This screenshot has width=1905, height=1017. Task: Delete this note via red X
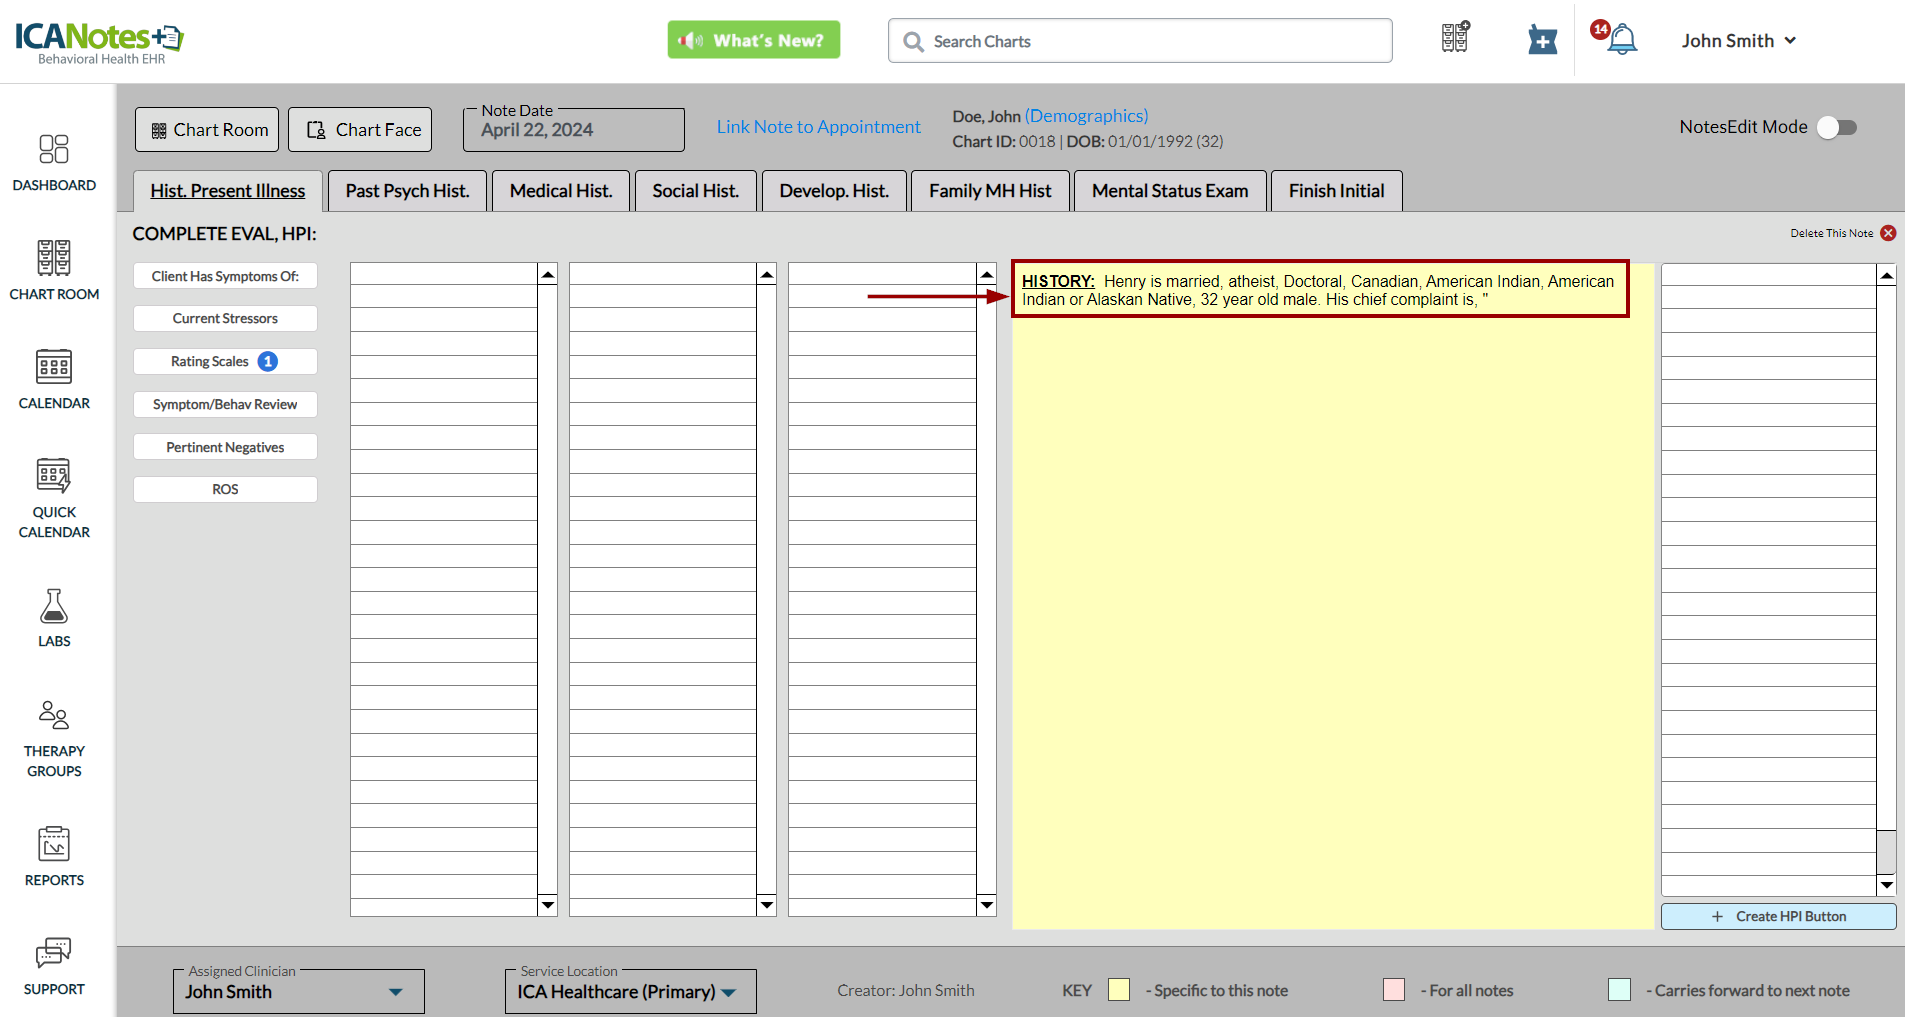click(x=1888, y=233)
